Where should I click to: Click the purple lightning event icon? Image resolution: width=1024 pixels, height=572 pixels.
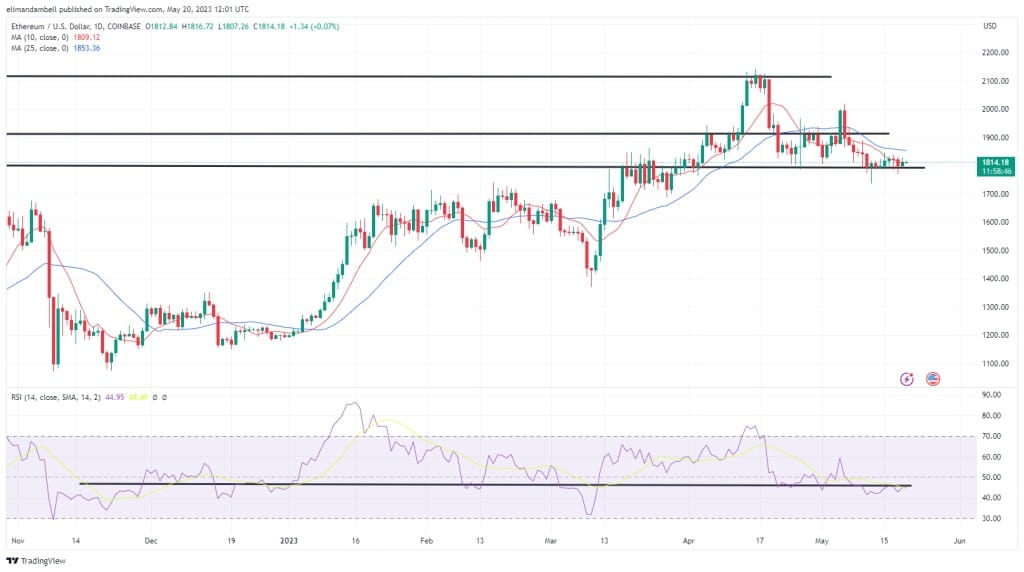[x=906, y=379]
